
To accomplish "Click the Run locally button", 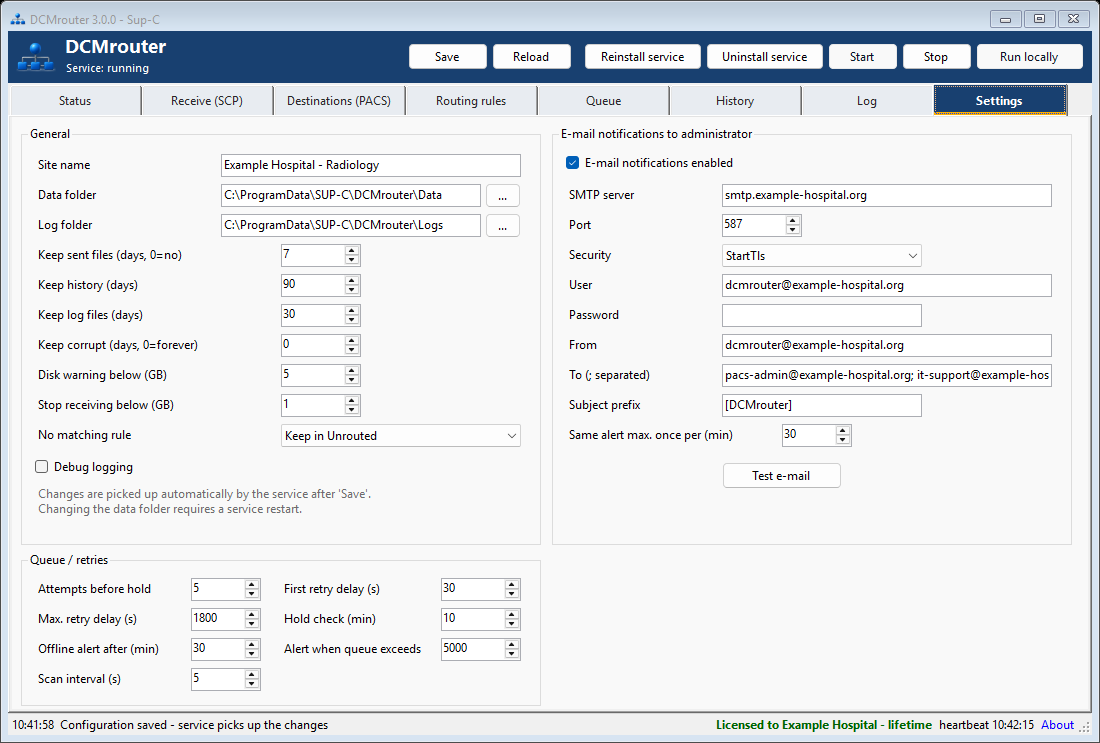I will 1029,57.
